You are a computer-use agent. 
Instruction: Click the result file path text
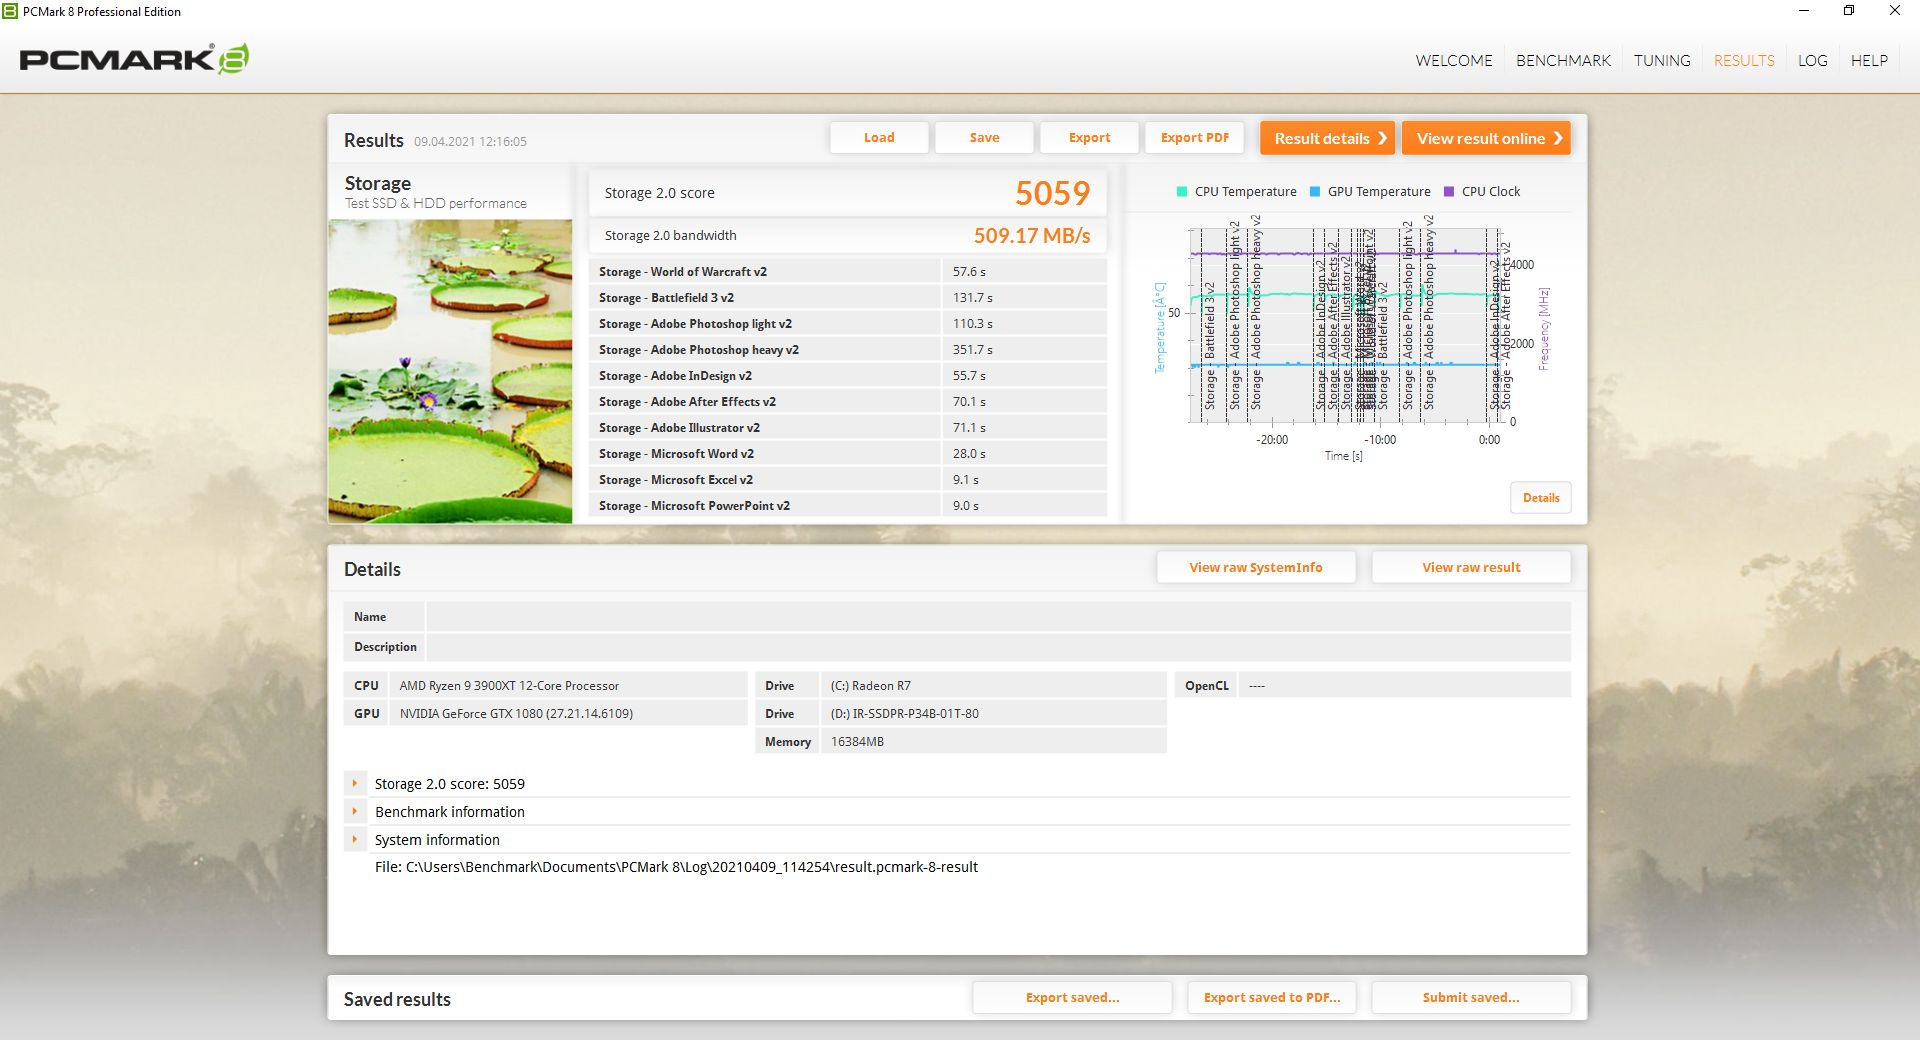(676, 867)
